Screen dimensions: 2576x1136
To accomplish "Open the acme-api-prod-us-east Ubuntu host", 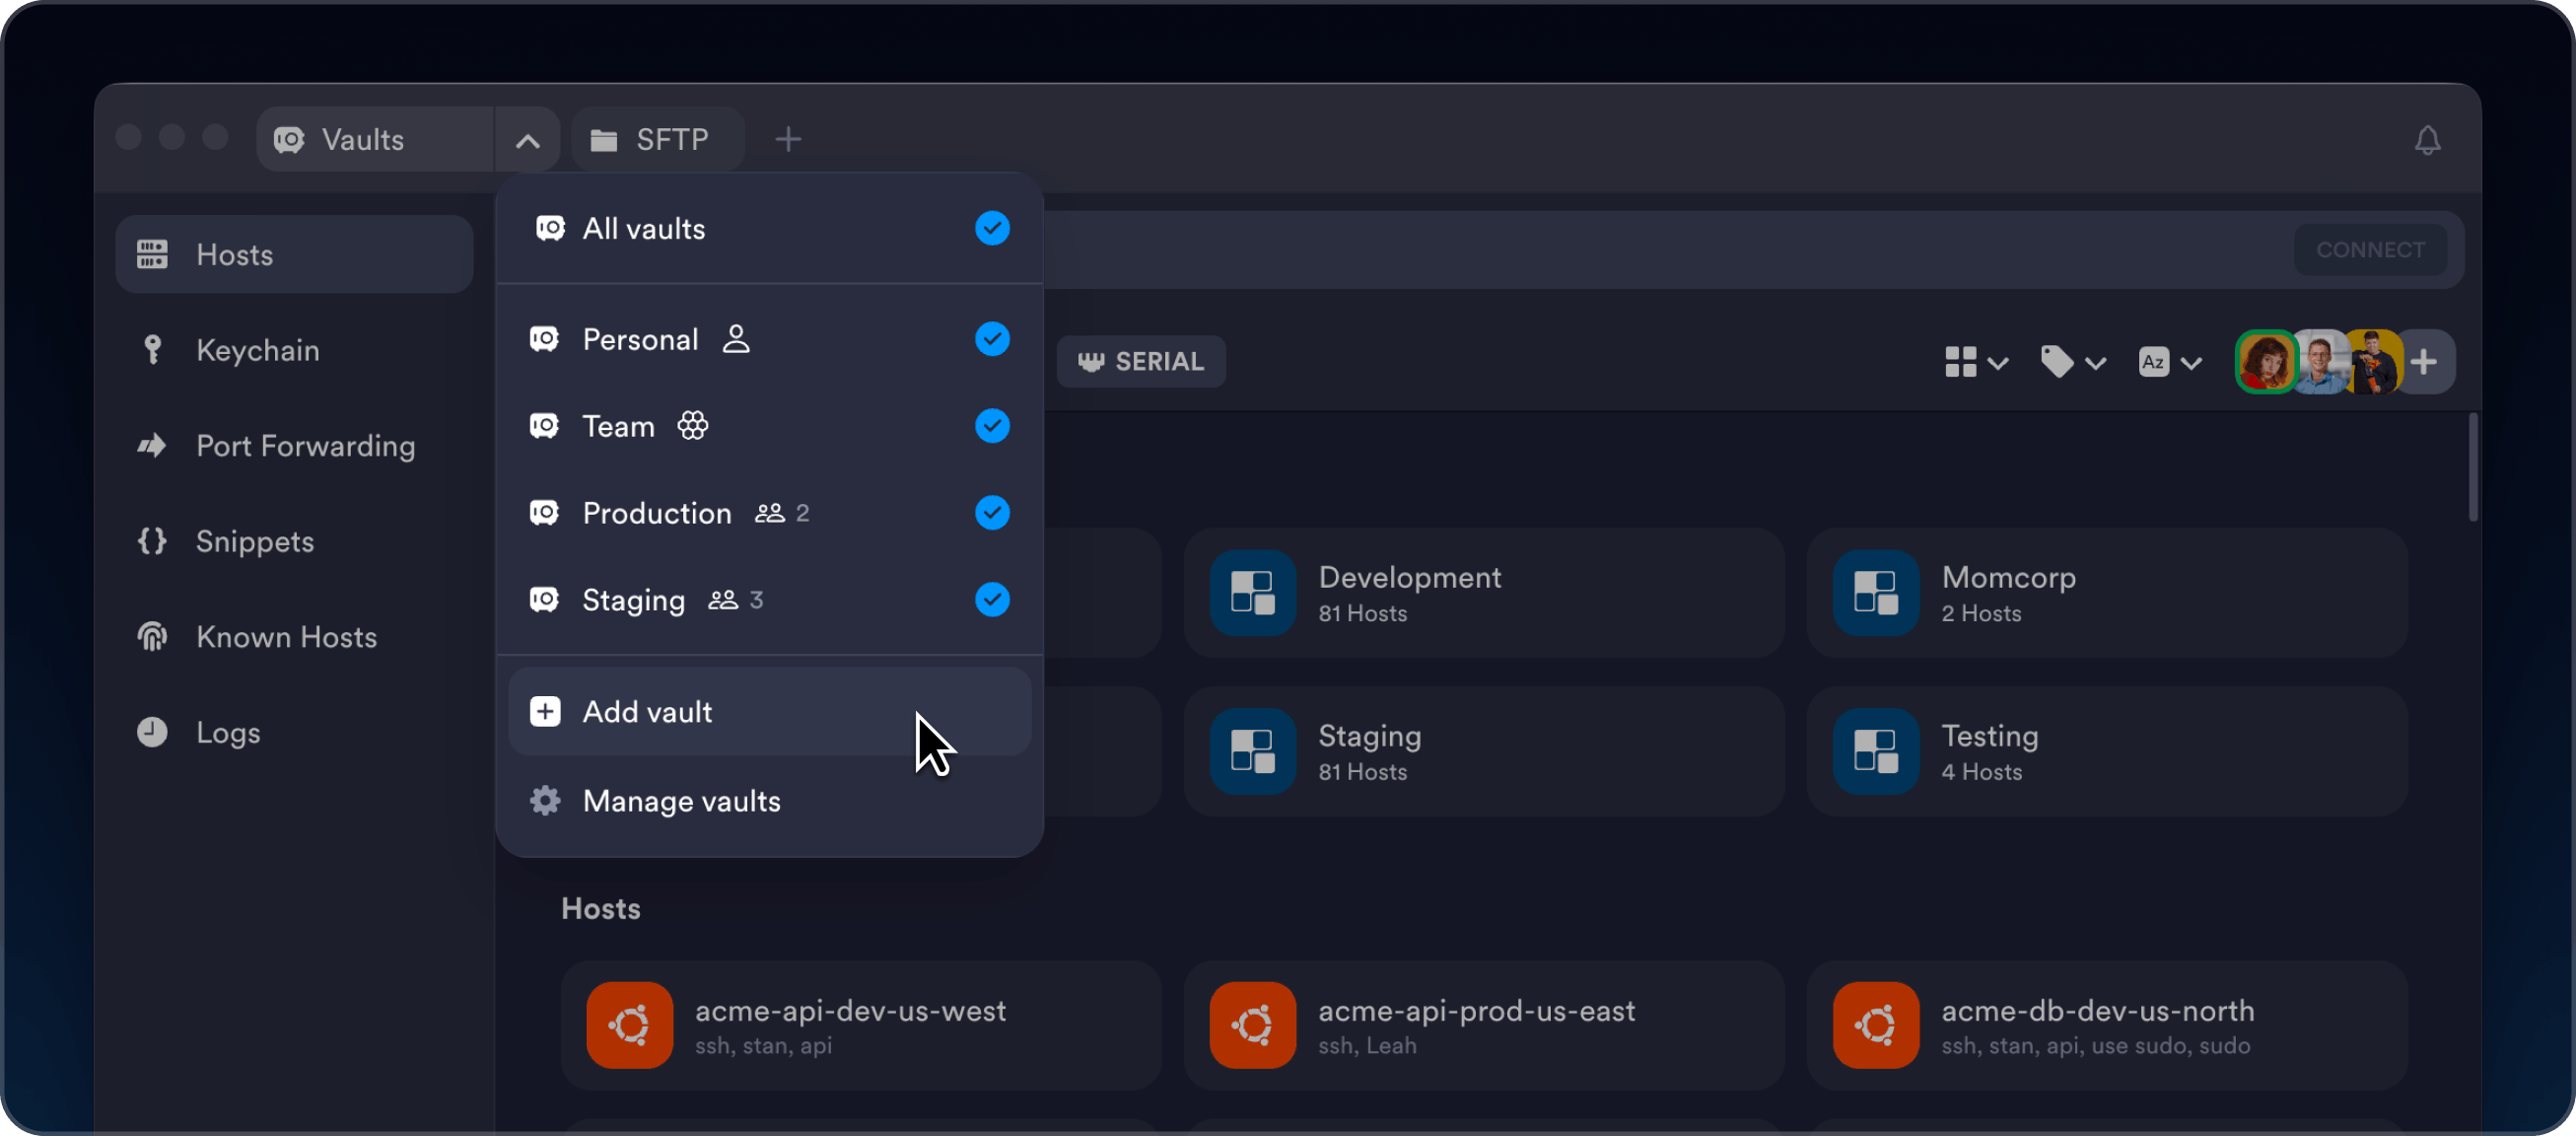I will 1484,1025.
